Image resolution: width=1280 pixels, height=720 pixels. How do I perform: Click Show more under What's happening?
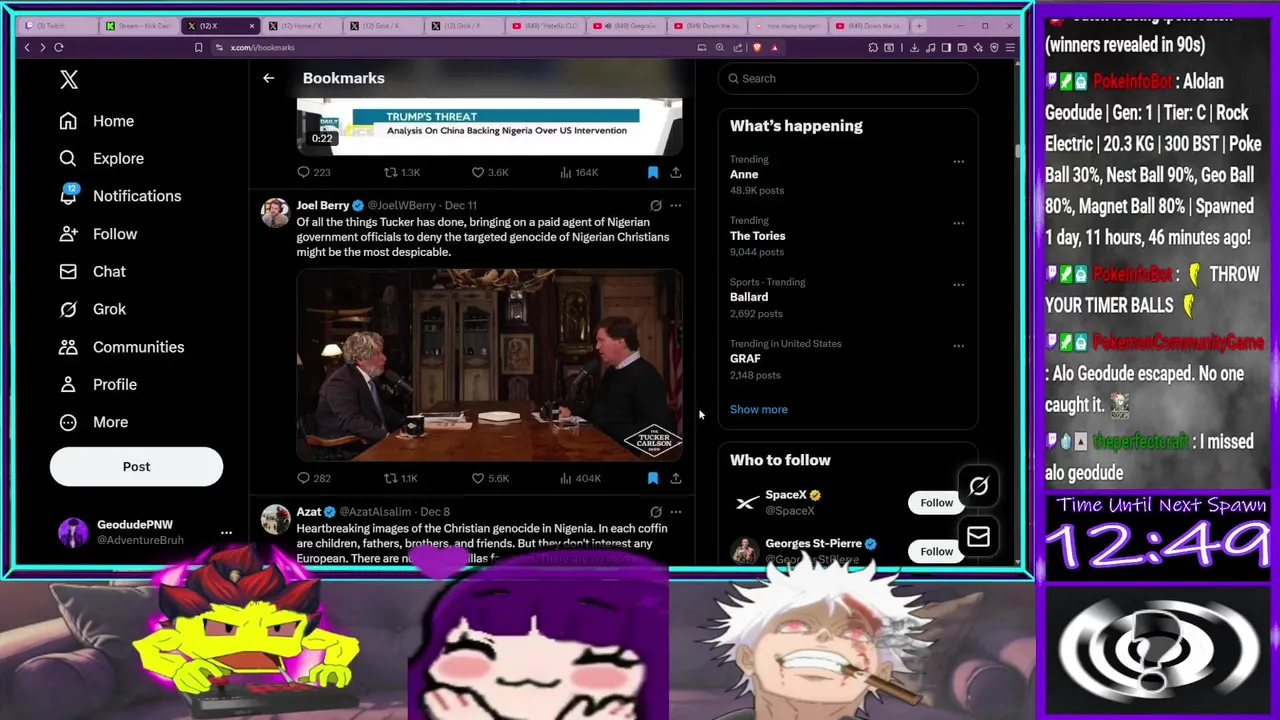coord(758,409)
